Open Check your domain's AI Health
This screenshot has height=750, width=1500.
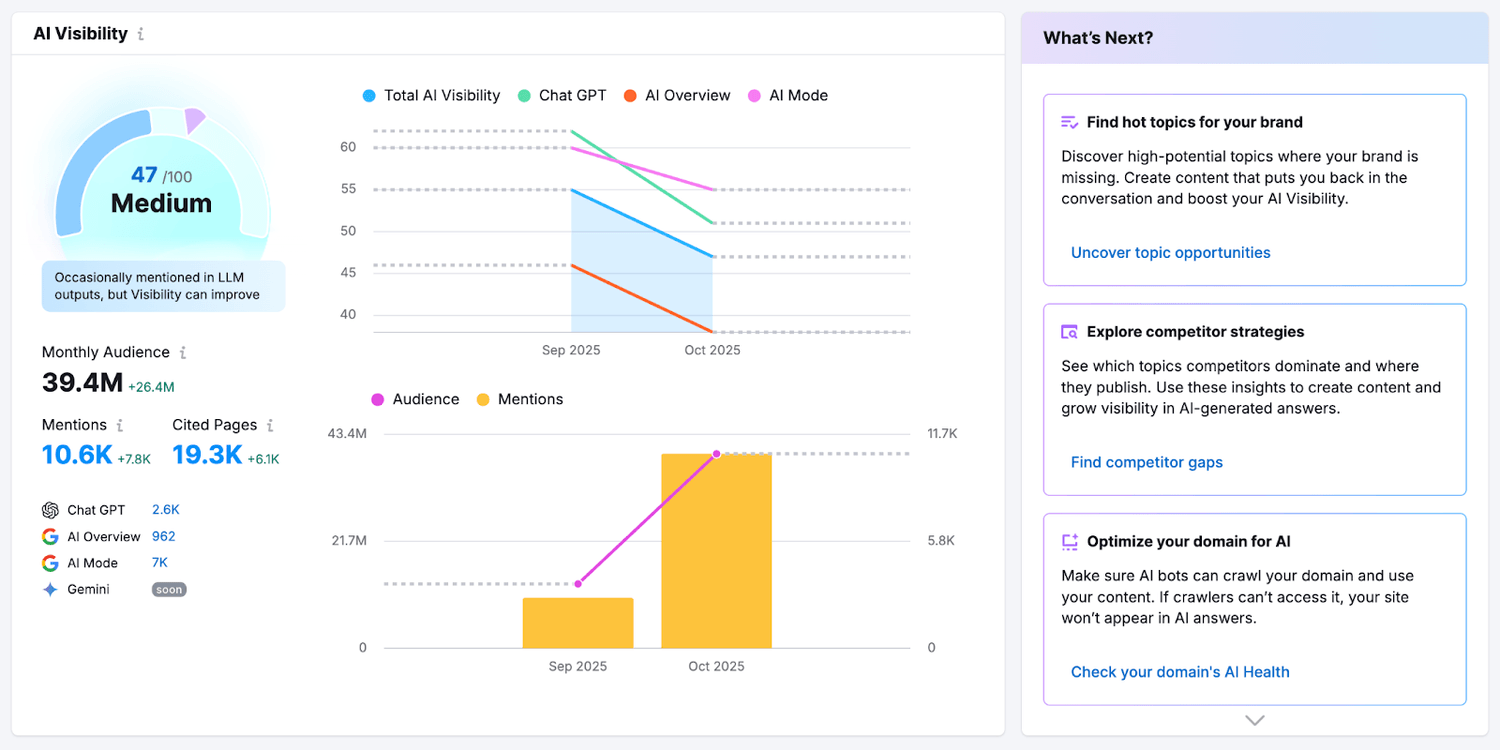[1180, 671]
